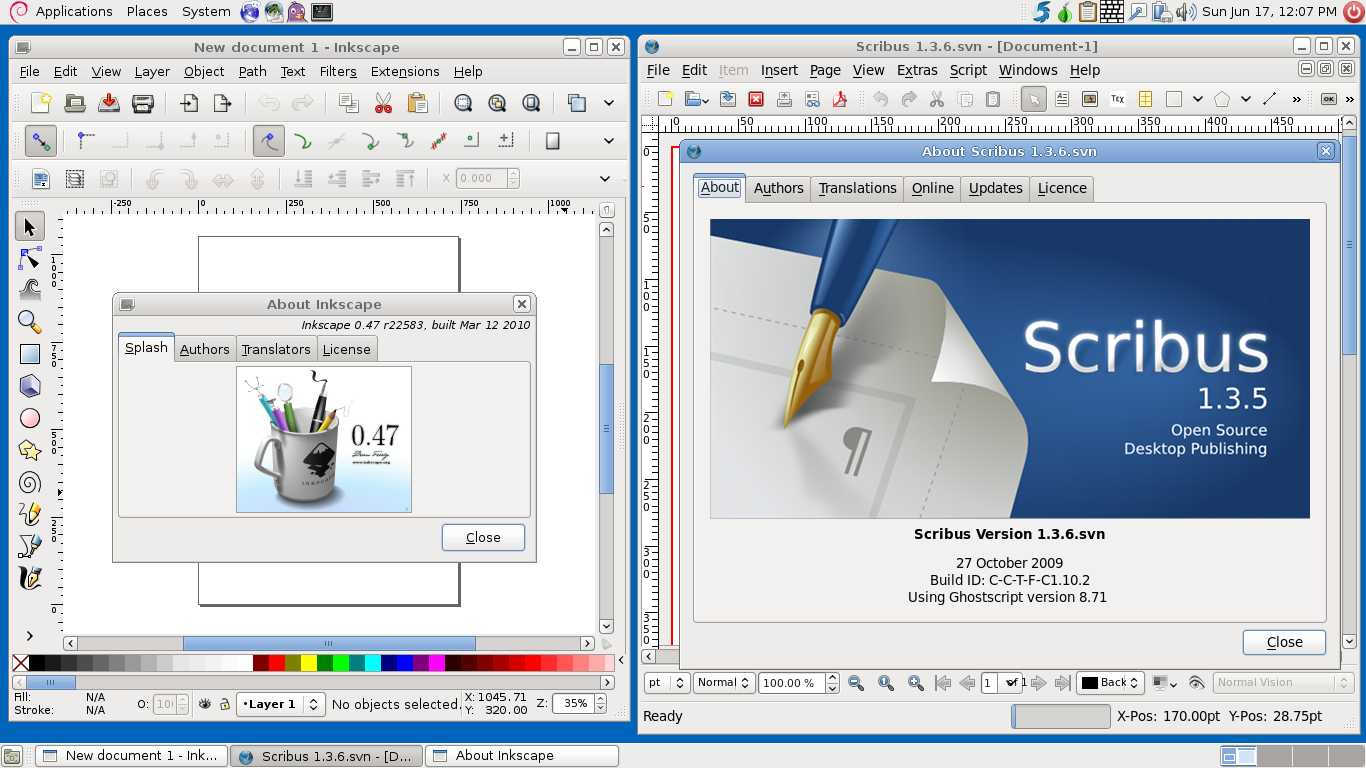Image resolution: width=1366 pixels, height=768 pixels.
Task: Click the Cut scissors icon in Inkscape
Action: coord(383,103)
